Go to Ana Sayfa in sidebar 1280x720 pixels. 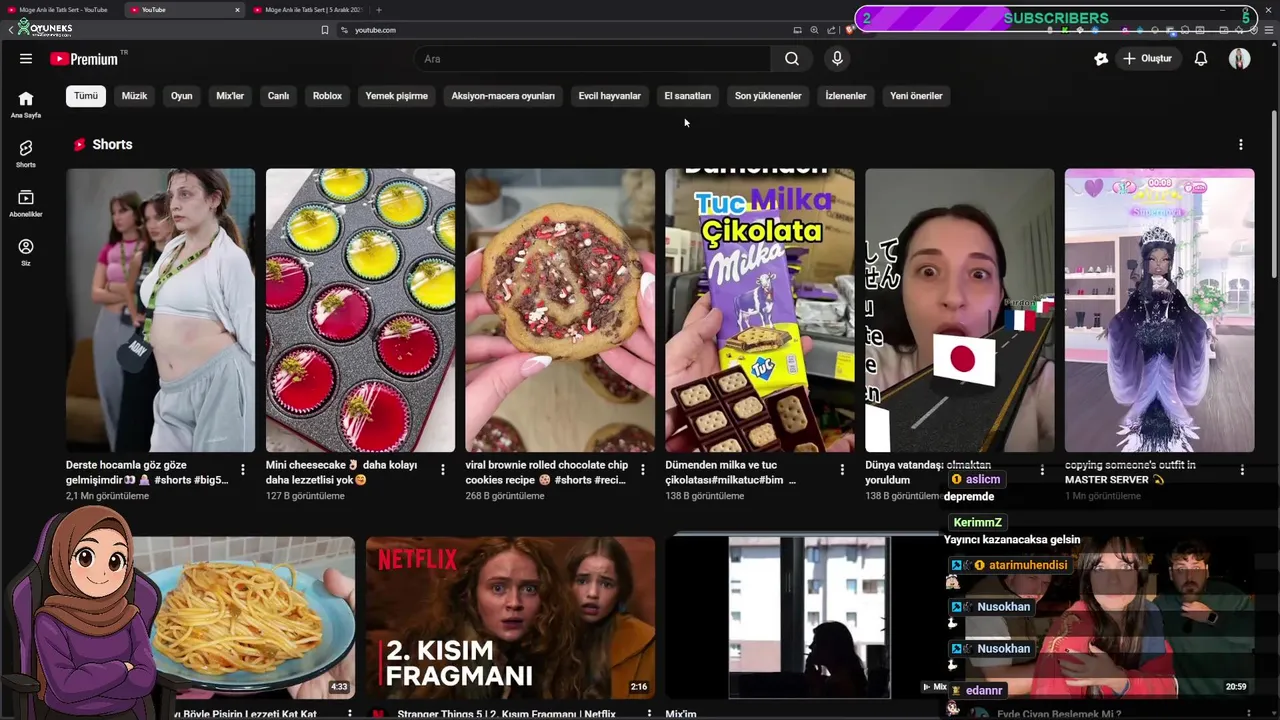(26, 104)
